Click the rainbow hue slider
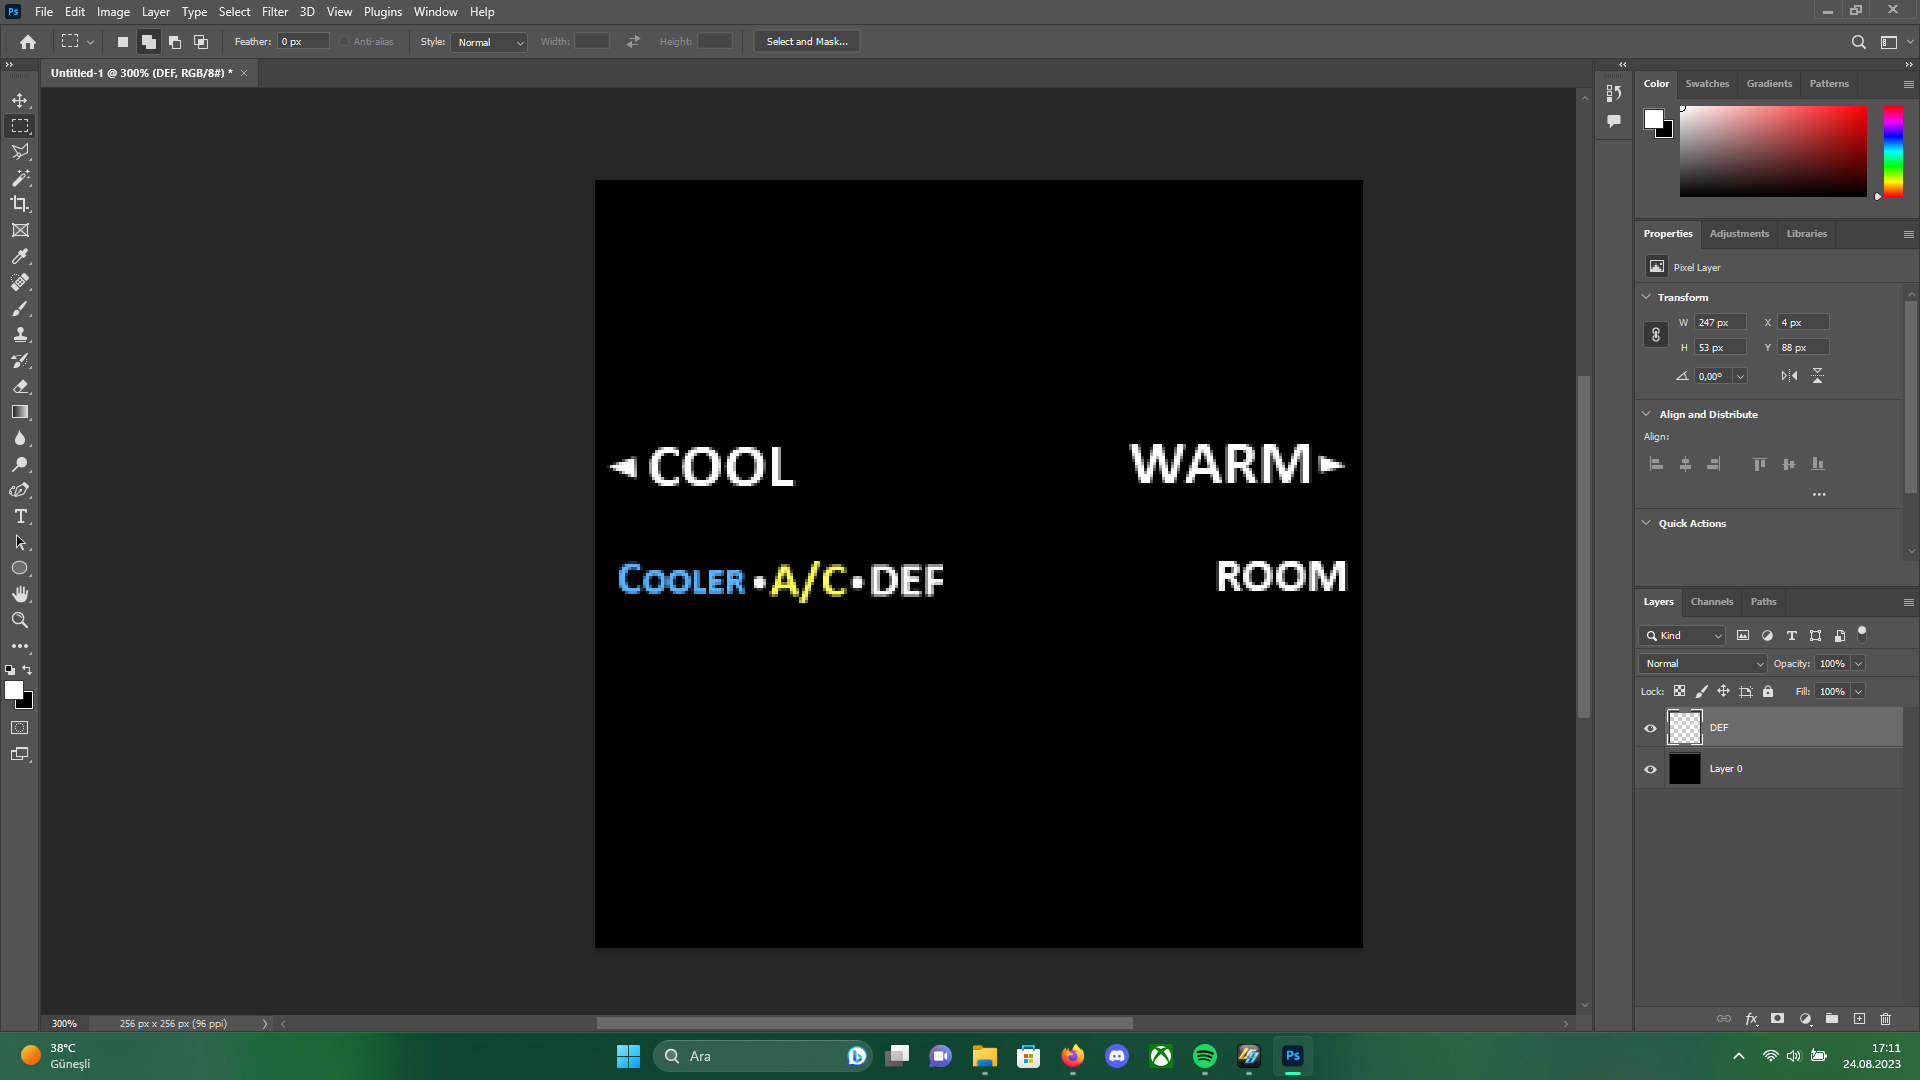This screenshot has height=1080, width=1920. click(x=1893, y=150)
